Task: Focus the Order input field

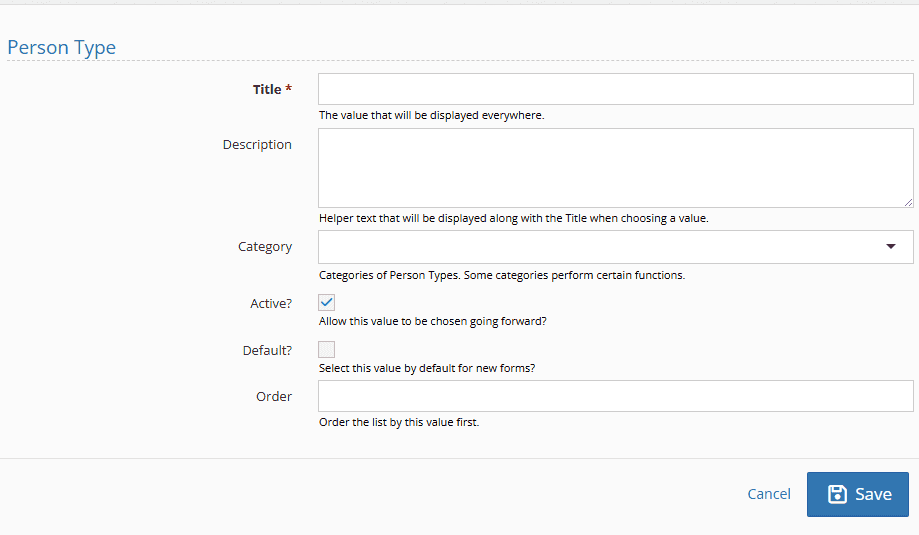Action: [x=615, y=396]
